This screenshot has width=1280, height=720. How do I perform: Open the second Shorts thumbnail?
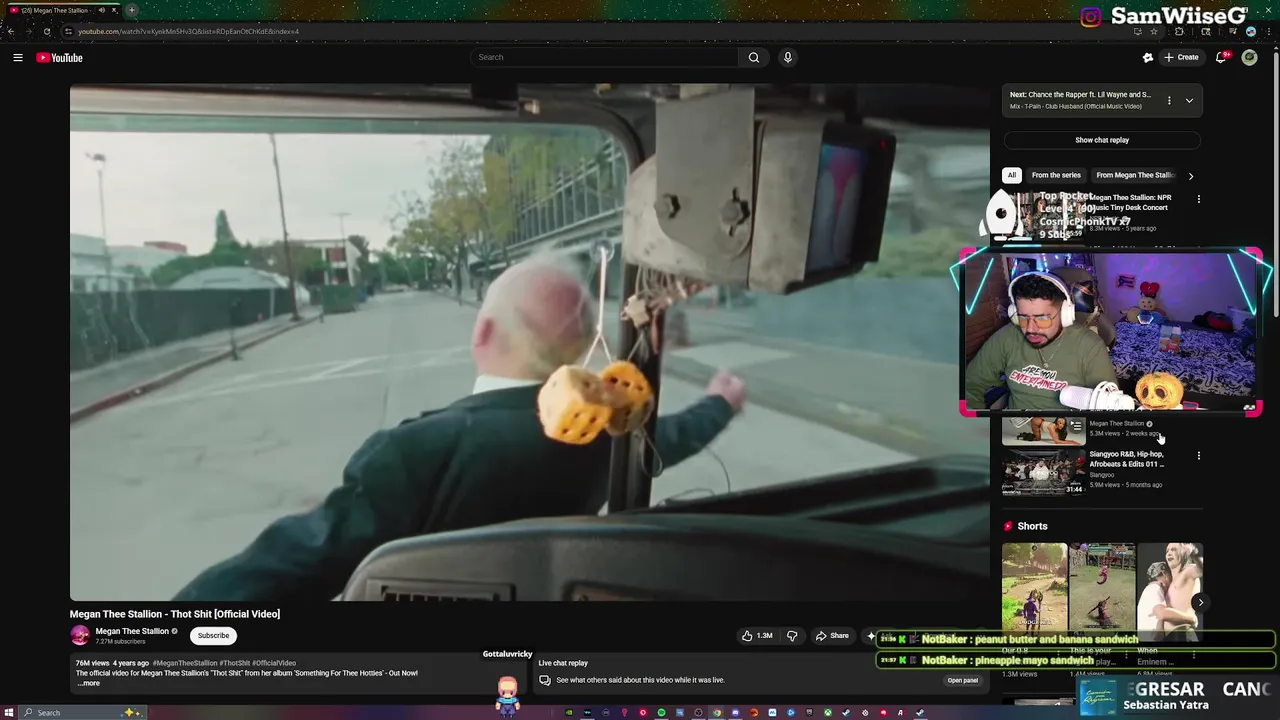(x=1102, y=586)
